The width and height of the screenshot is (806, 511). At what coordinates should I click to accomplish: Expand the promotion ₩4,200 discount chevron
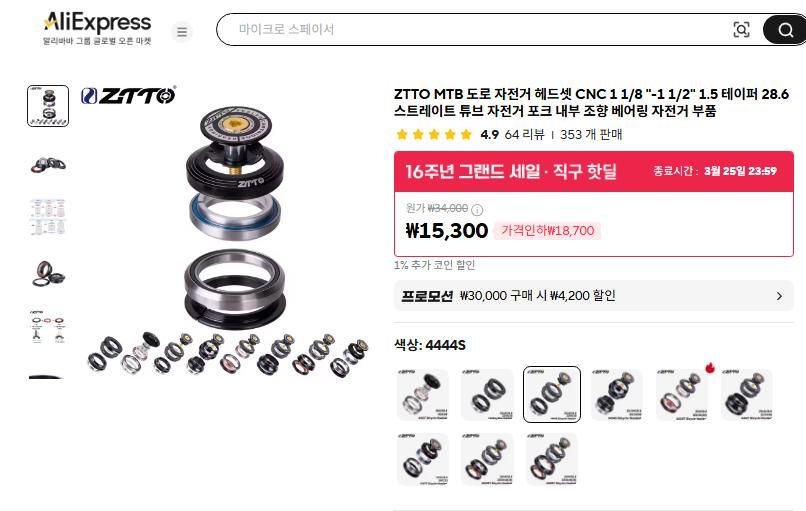pos(779,296)
